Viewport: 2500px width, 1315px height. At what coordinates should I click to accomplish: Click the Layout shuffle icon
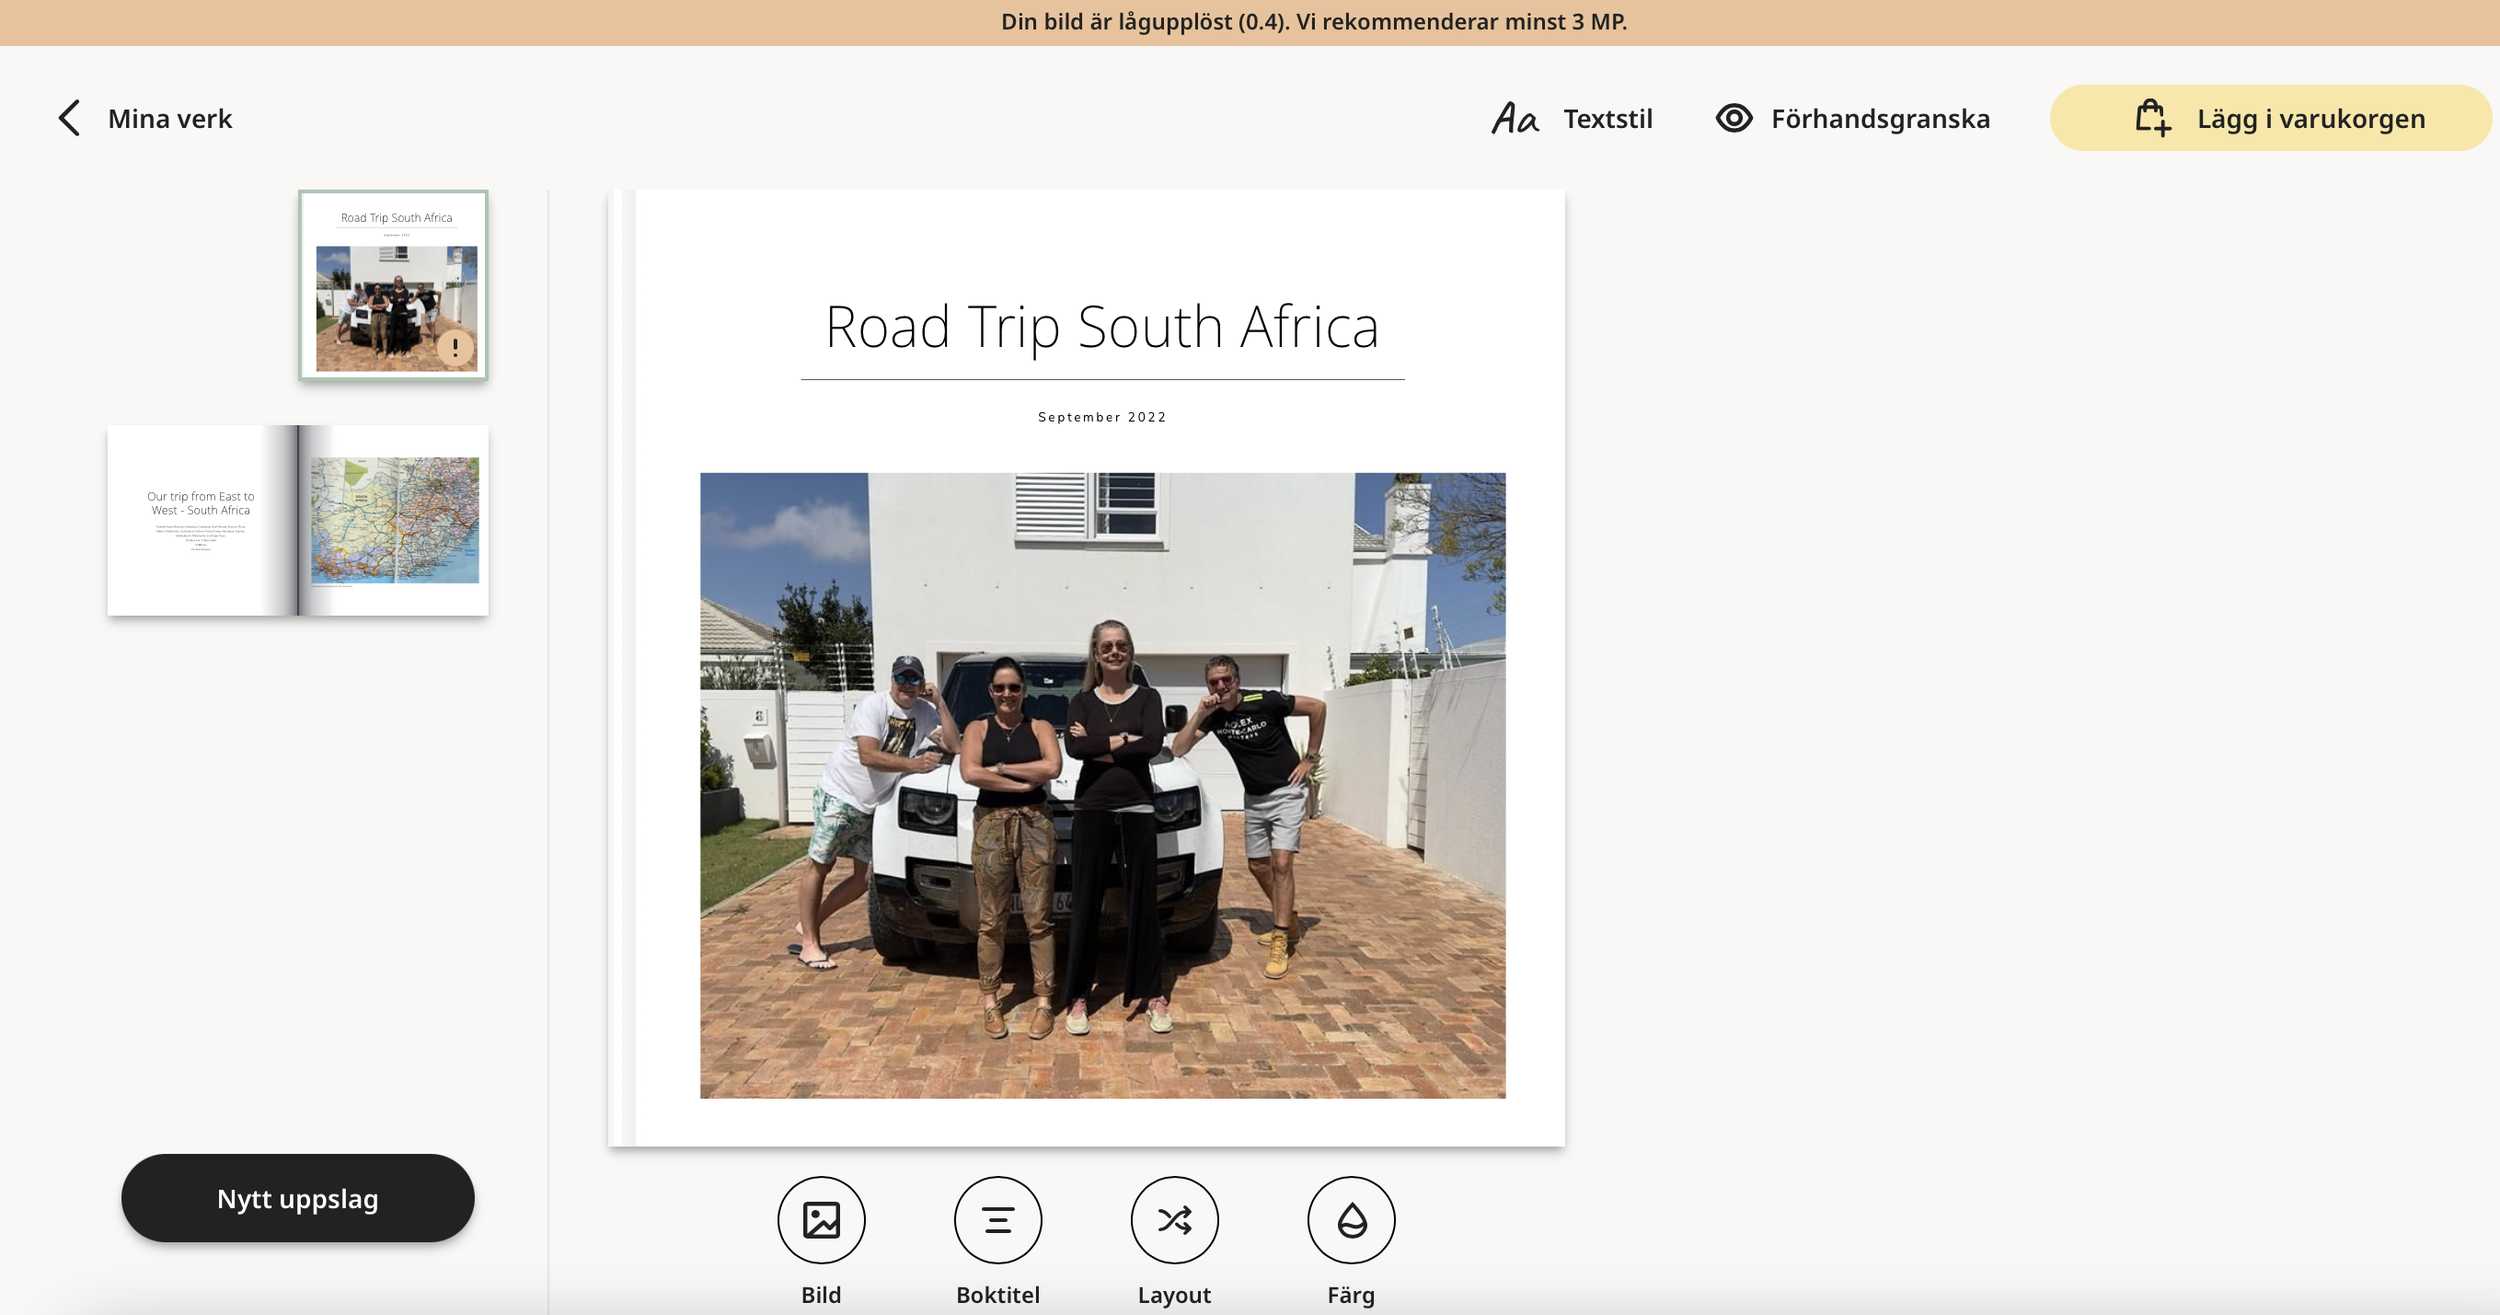pyautogui.click(x=1174, y=1220)
